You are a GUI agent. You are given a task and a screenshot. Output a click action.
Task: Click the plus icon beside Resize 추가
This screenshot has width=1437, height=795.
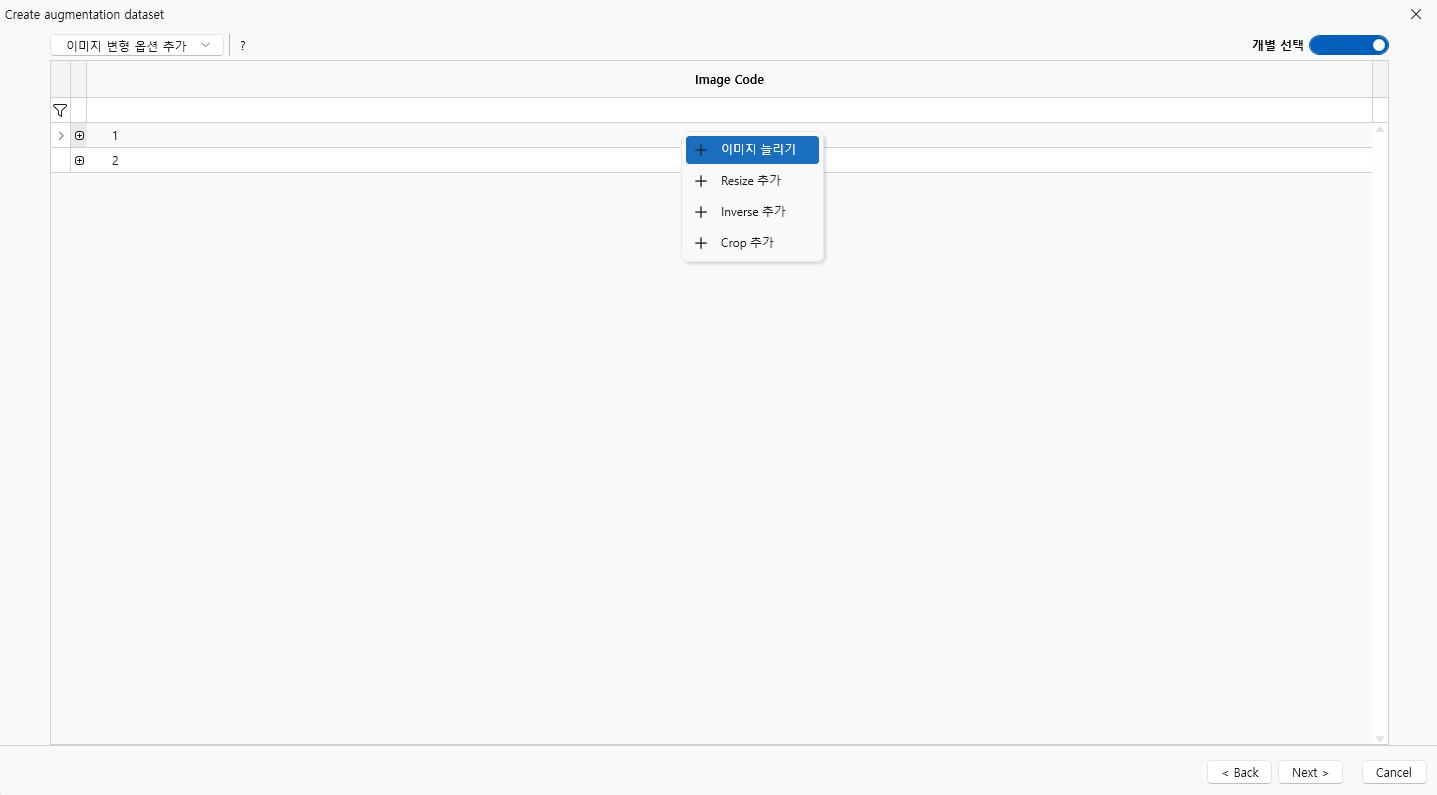701,181
